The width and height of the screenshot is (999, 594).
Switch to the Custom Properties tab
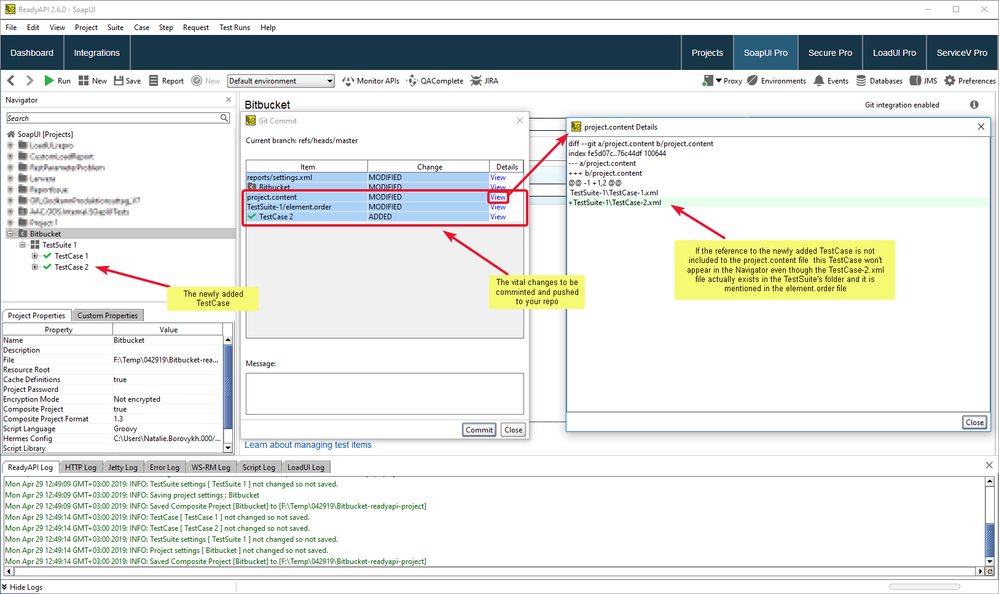tap(109, 315)
